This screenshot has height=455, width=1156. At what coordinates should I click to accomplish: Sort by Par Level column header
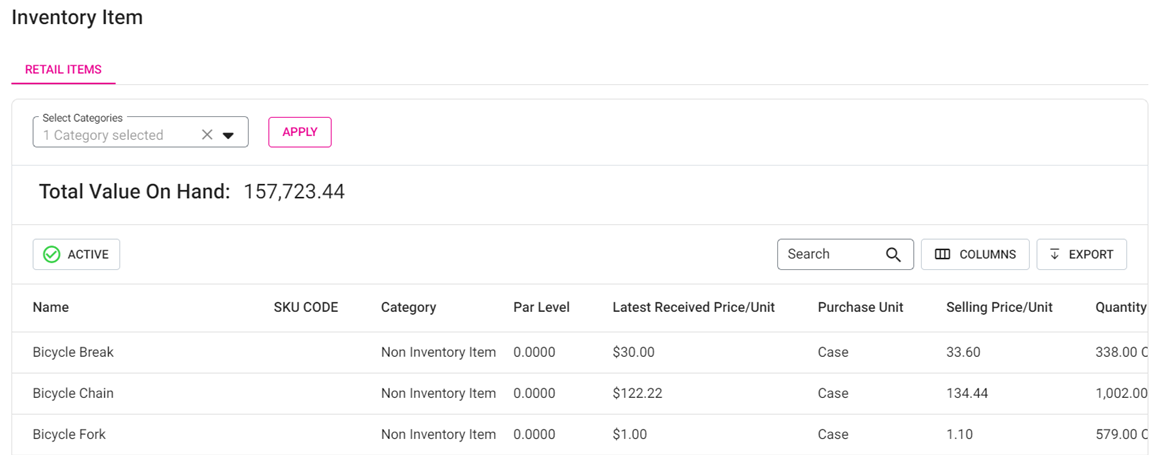click(x=541, y=307)
